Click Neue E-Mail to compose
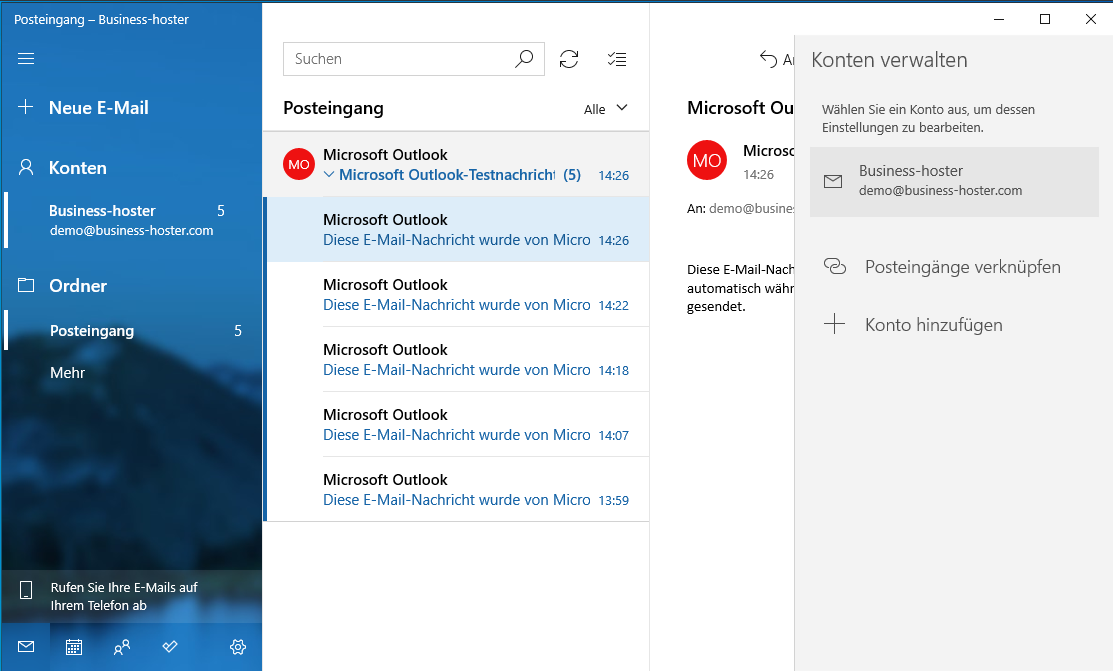1113x671 pixels. point(99,107)
